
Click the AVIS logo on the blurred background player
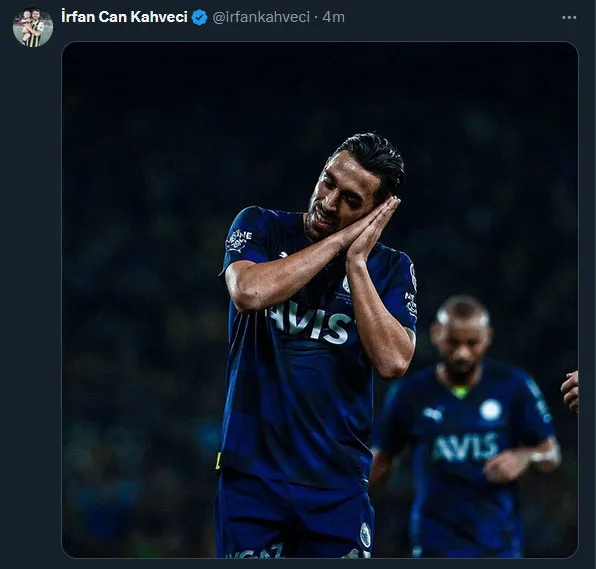tap(466, 447)
